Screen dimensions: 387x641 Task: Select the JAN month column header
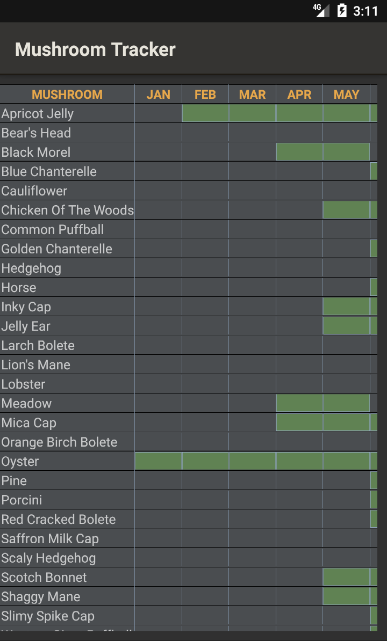point(158,94)
